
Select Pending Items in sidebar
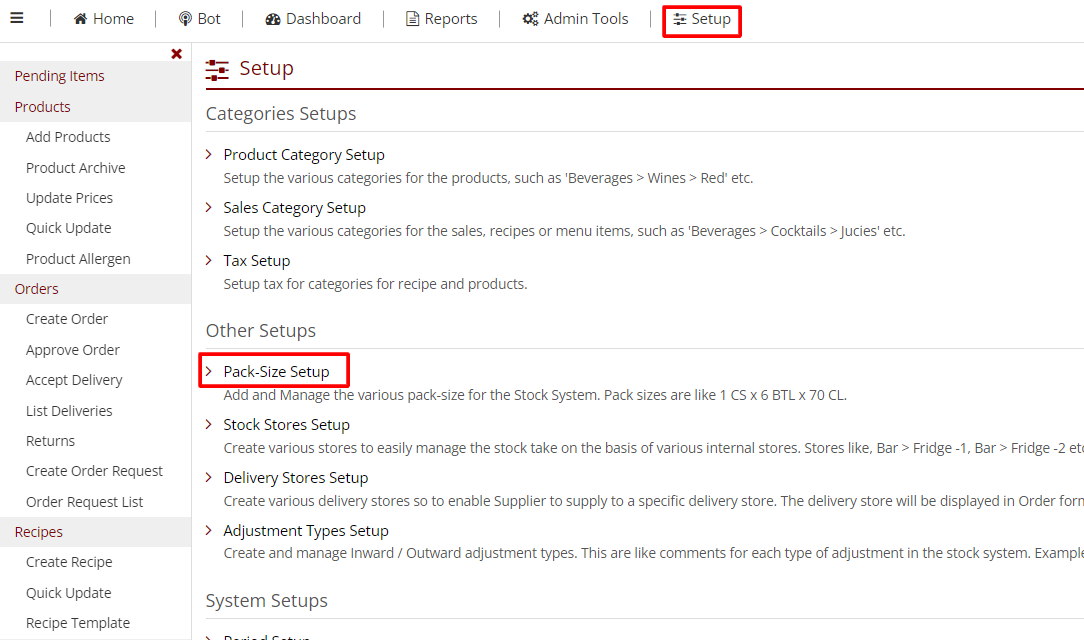pos(59,76)
